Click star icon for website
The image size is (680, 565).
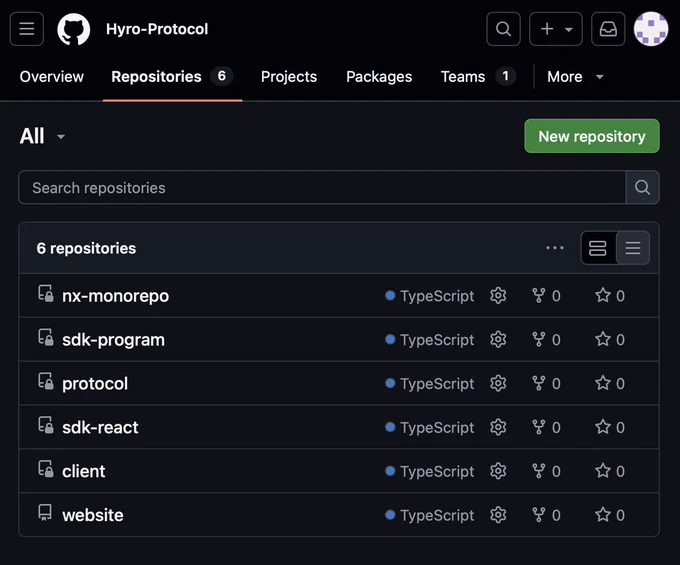tap(603, 514)
